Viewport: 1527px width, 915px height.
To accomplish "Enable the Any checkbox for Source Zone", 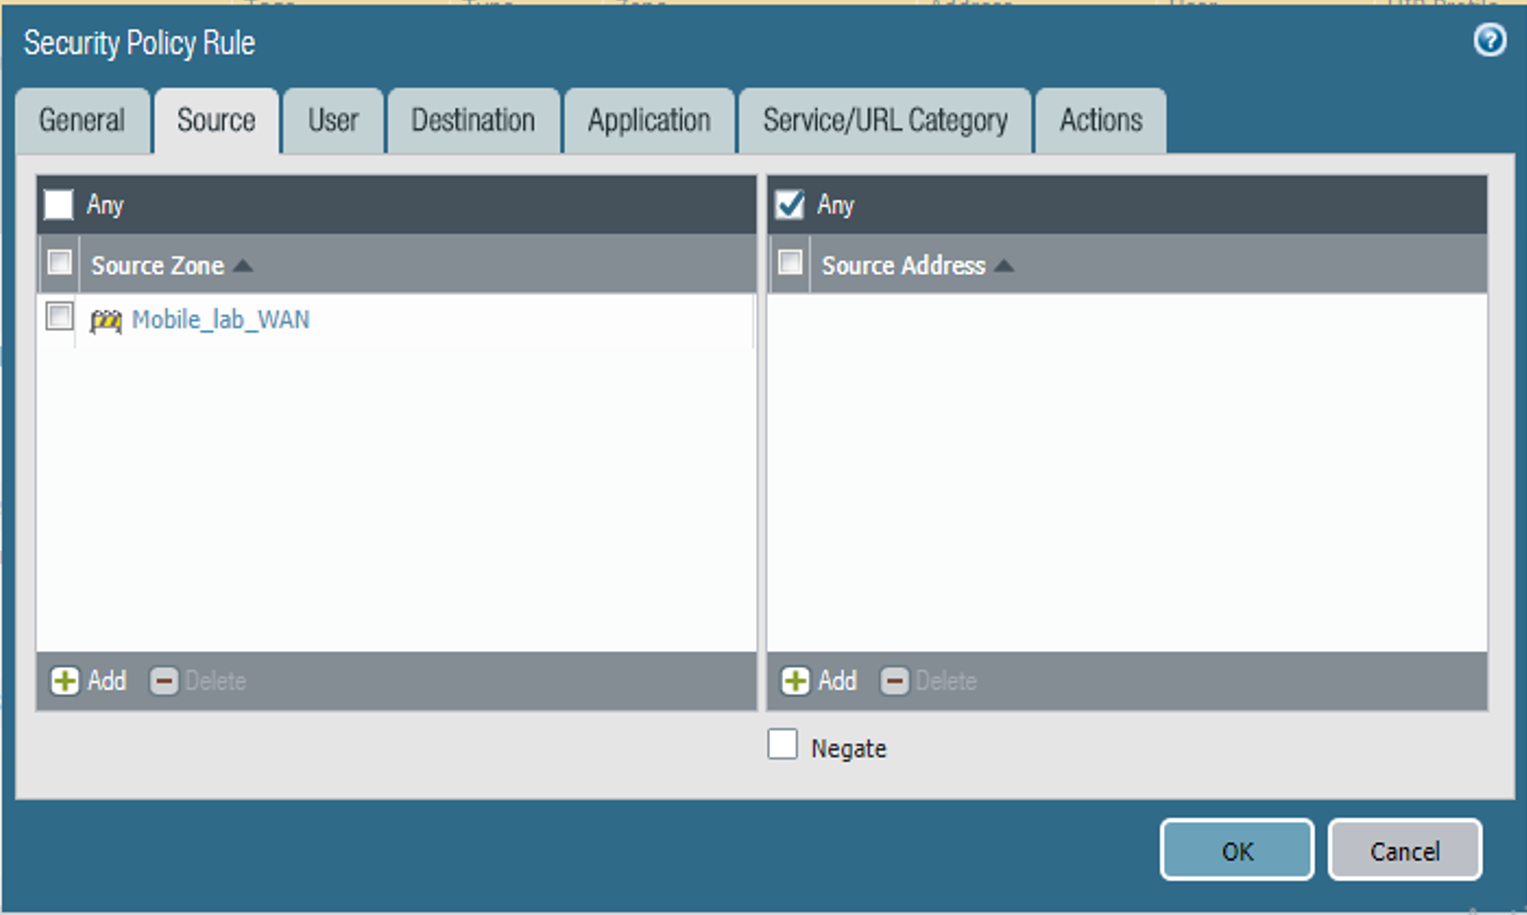I will pos(58,204).
